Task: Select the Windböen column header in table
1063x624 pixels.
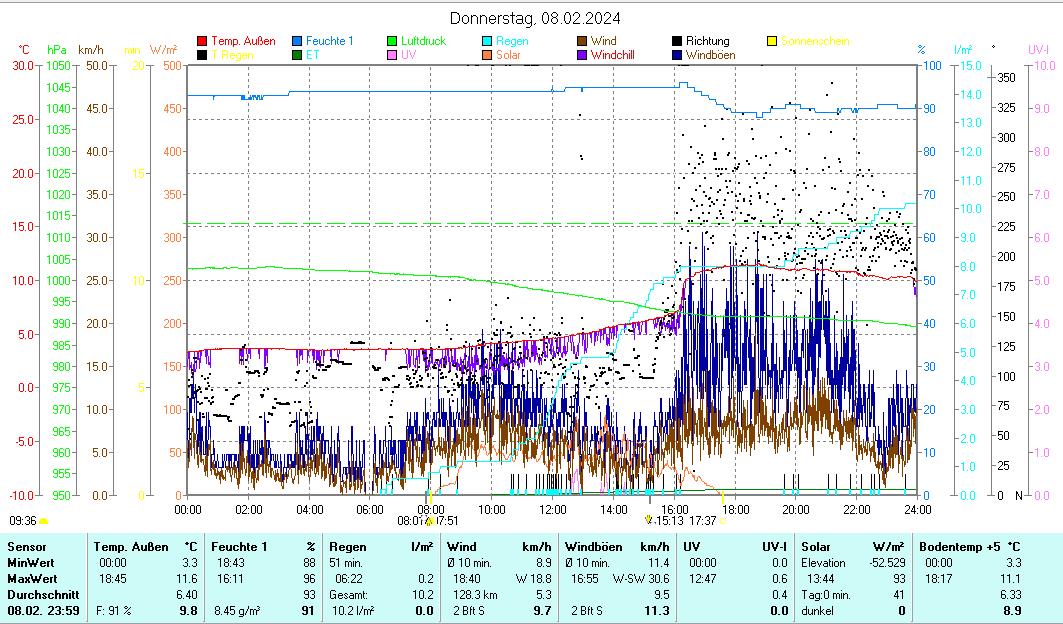Action: (593, 547)
